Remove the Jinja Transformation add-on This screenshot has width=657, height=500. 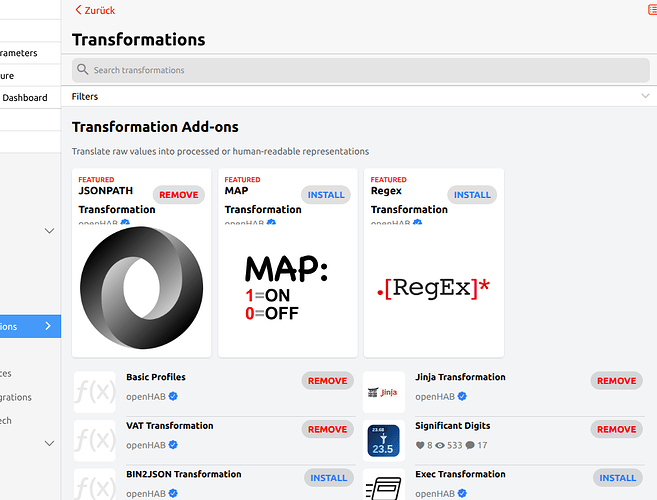[616, 381]
